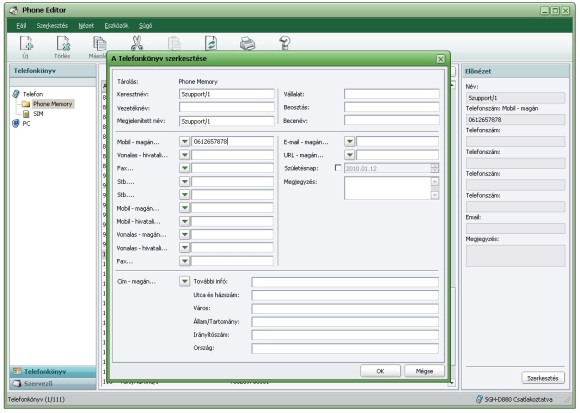
Task: Open the help question mark toolbar icon
Action: point(284,43)
